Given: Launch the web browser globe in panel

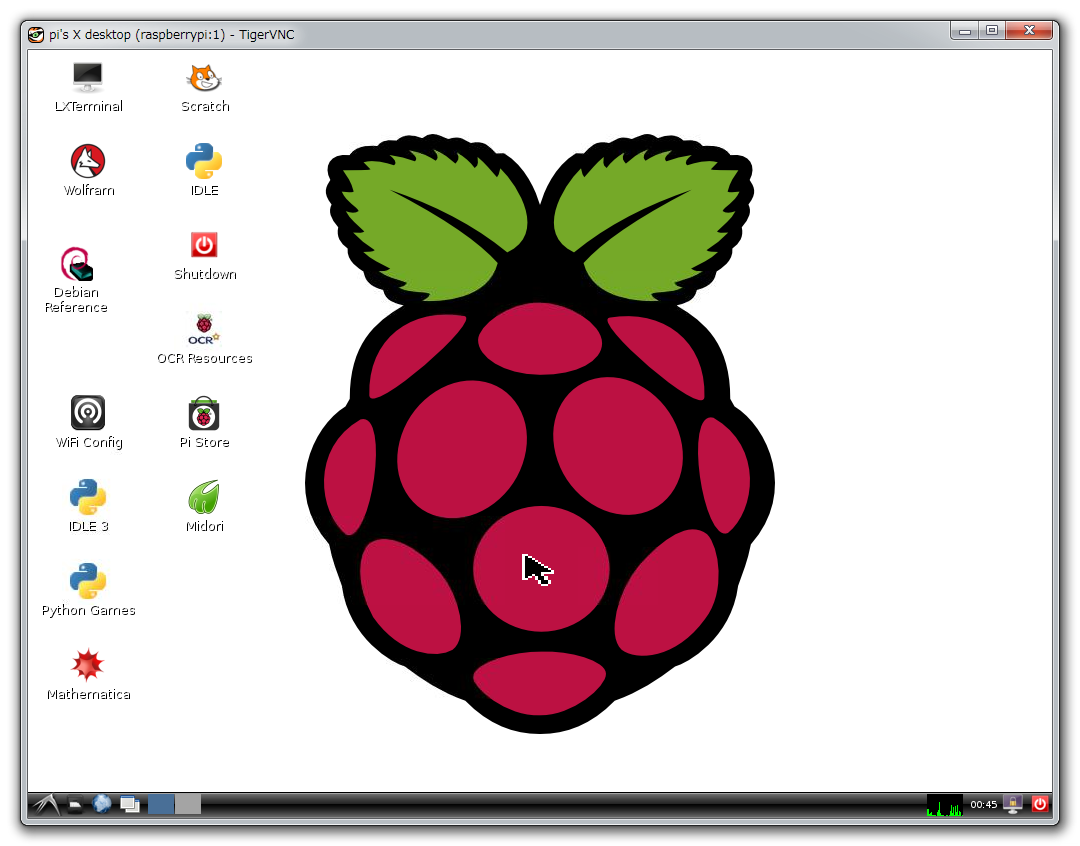Looking at the screenshot, I should pos(102,804).
